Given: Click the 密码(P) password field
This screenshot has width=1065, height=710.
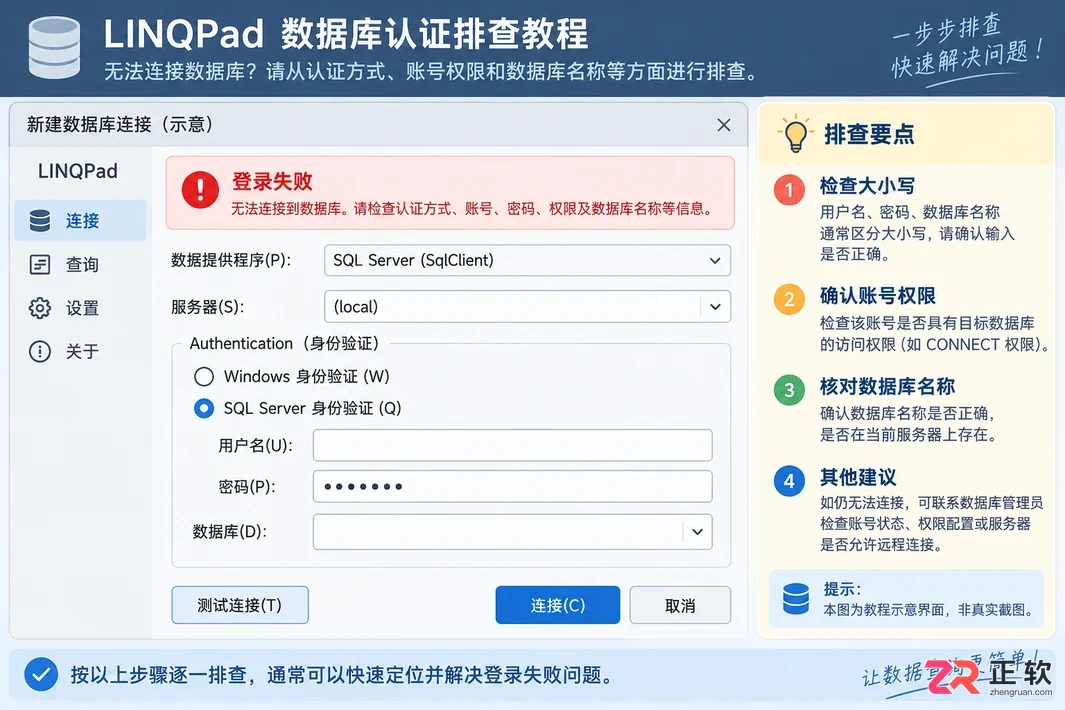Looking at the screenshot, I should click(x=512, y=486).
